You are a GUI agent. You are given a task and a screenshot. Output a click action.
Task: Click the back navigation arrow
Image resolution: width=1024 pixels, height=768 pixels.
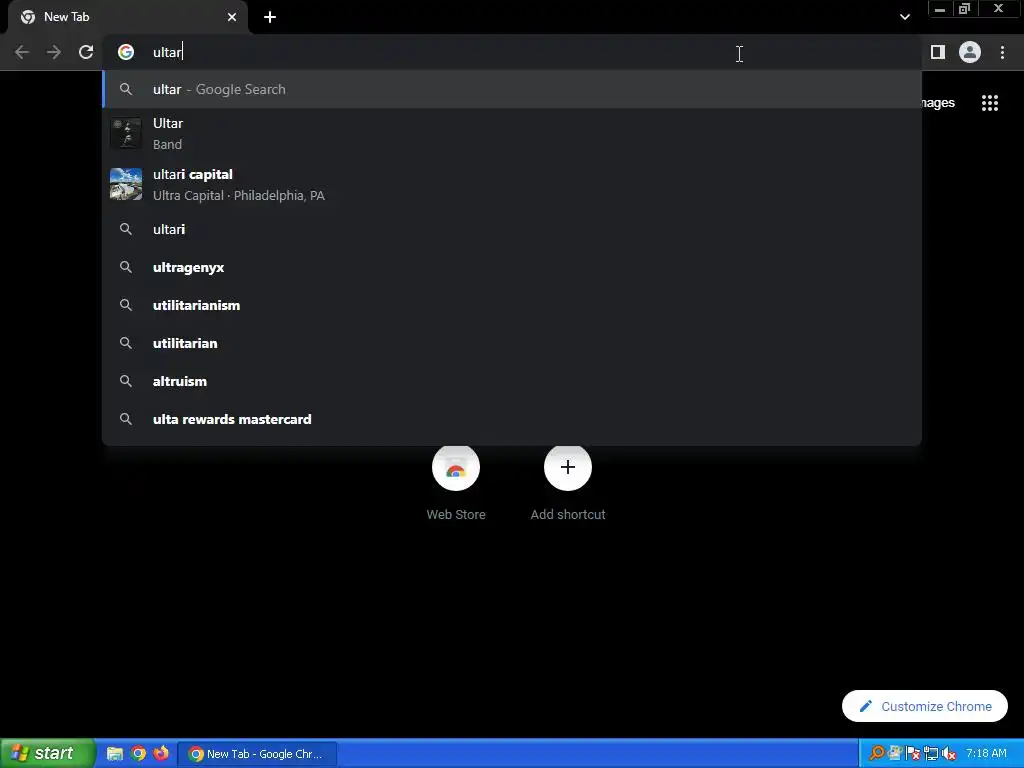[x=22, y=52]
